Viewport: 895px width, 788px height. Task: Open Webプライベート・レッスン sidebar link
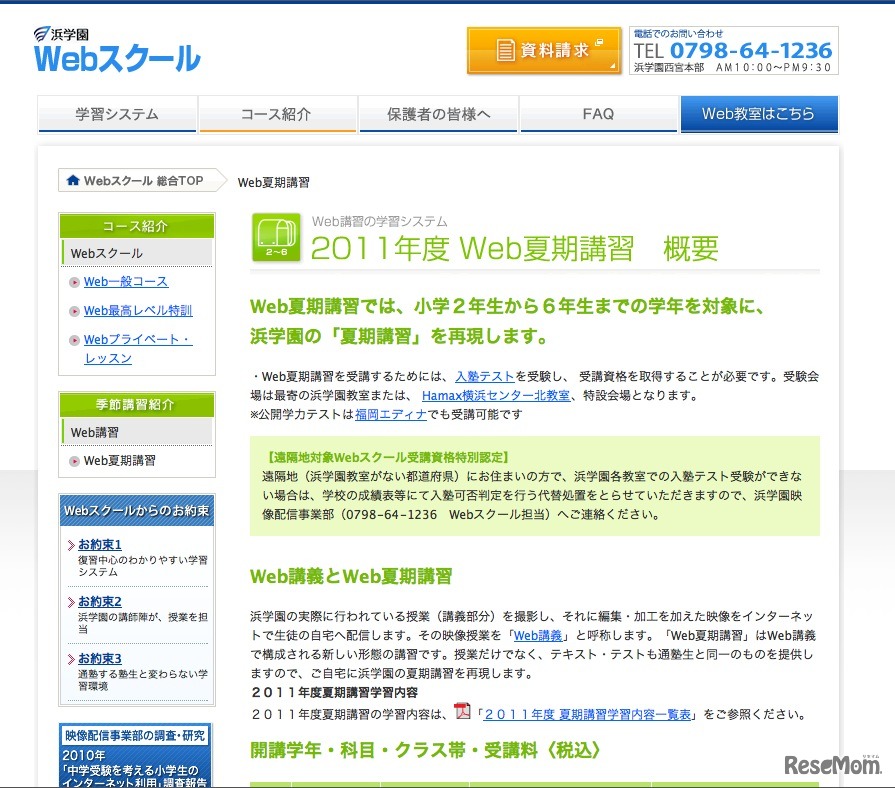pos(138,349)
